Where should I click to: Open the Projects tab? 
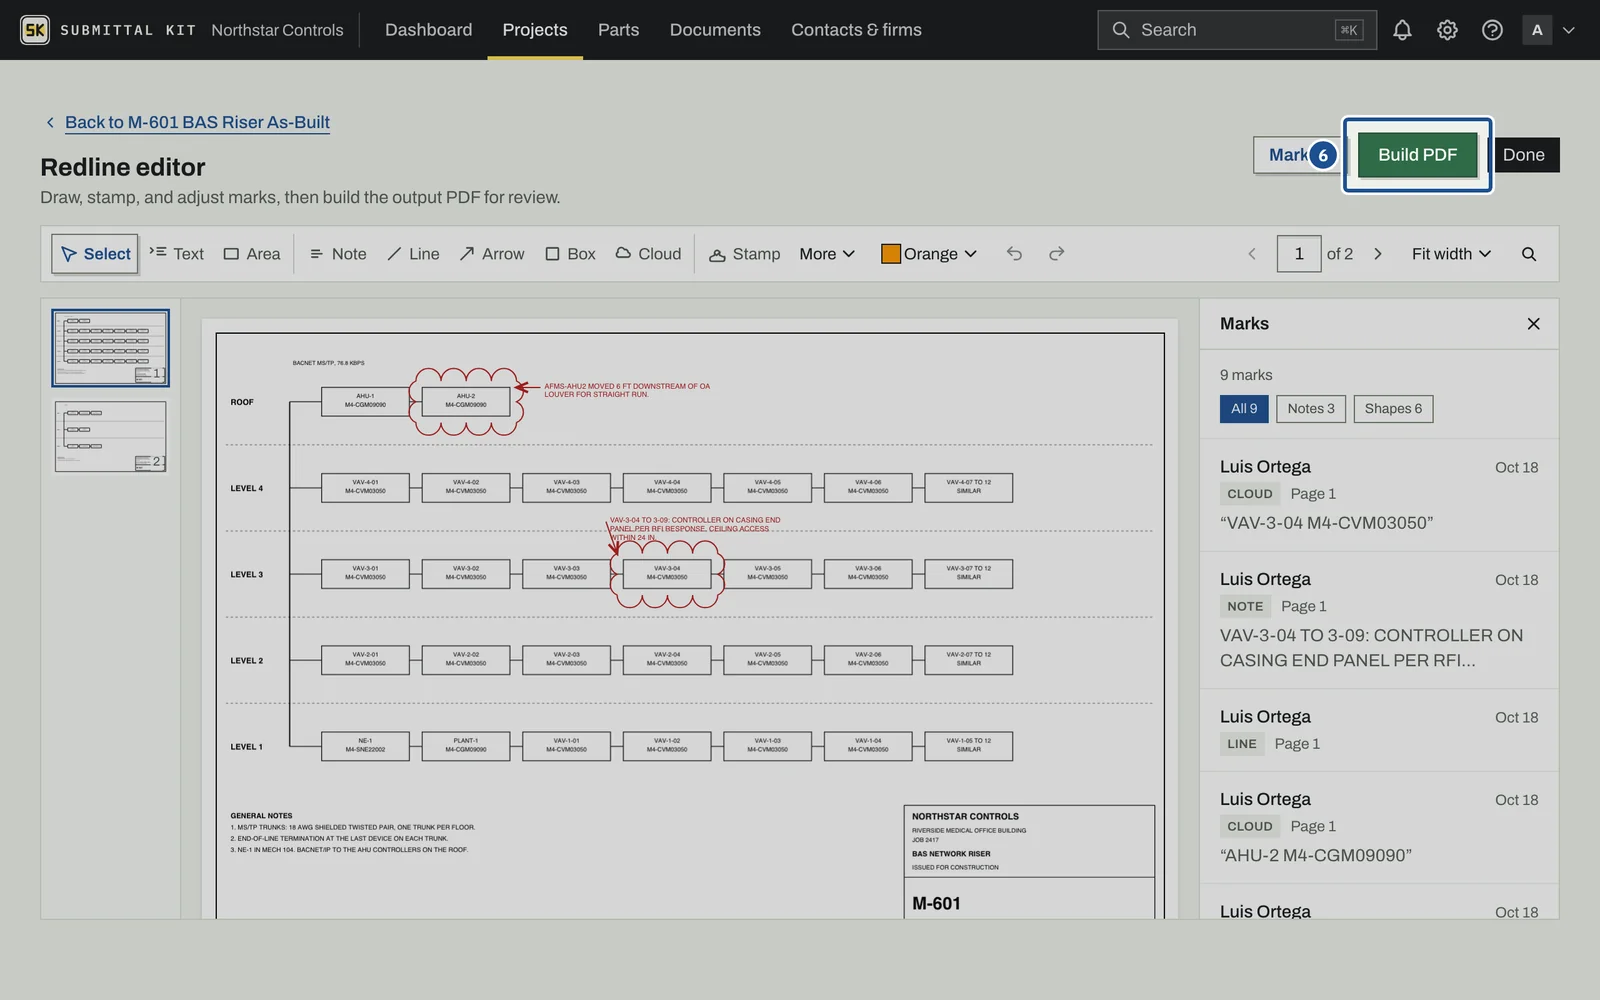click(x=535, y=30)
